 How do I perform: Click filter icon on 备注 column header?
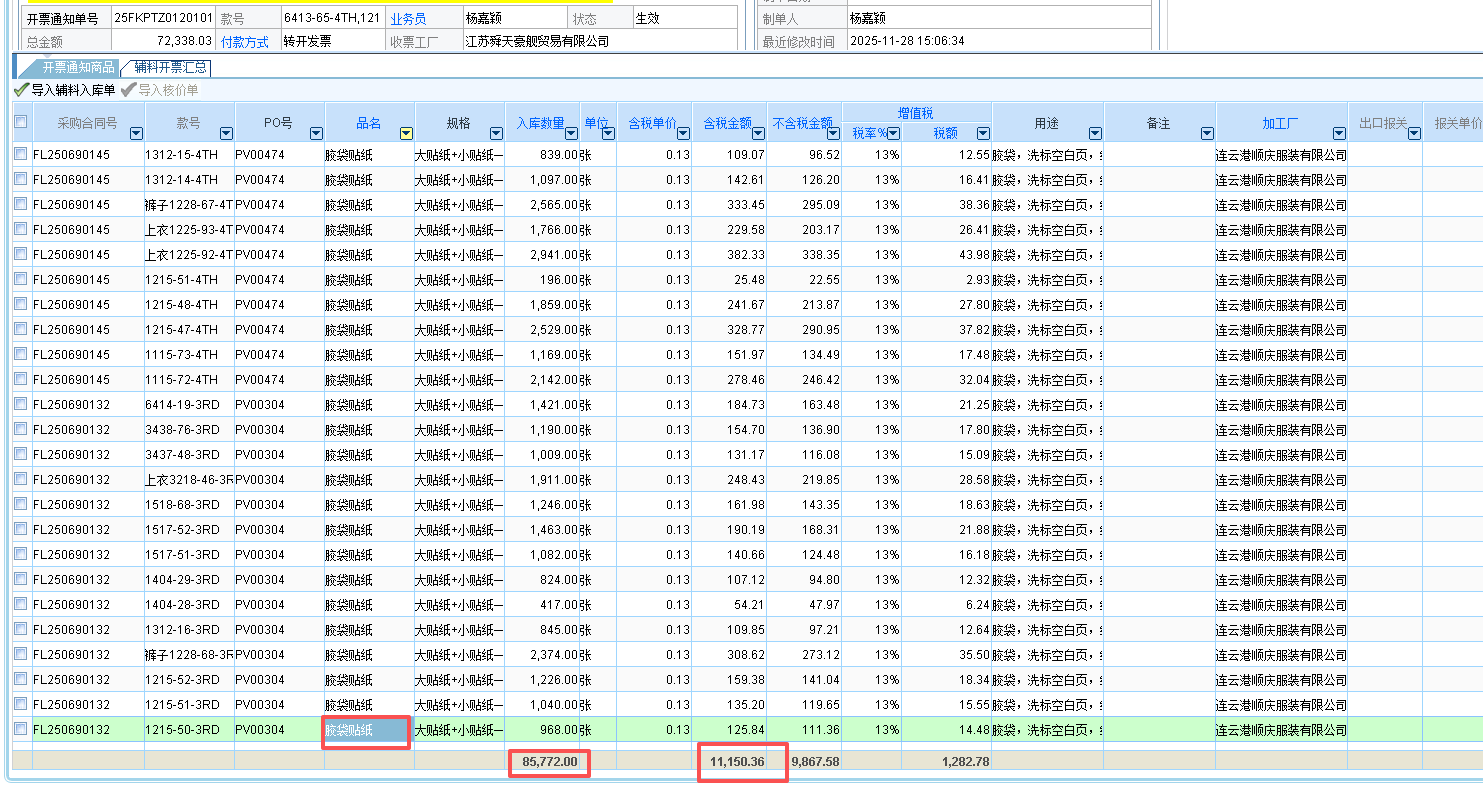click(x=1207, y=133)
